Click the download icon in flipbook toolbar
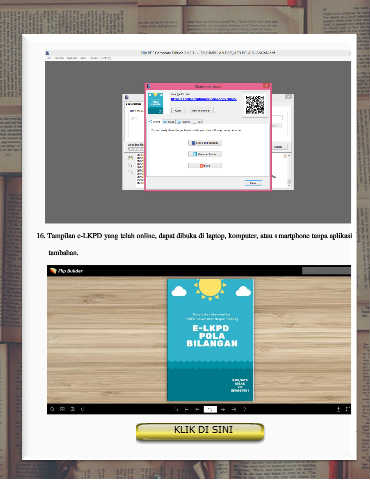Viewport: 370px width, 480px height. (338, 409)
